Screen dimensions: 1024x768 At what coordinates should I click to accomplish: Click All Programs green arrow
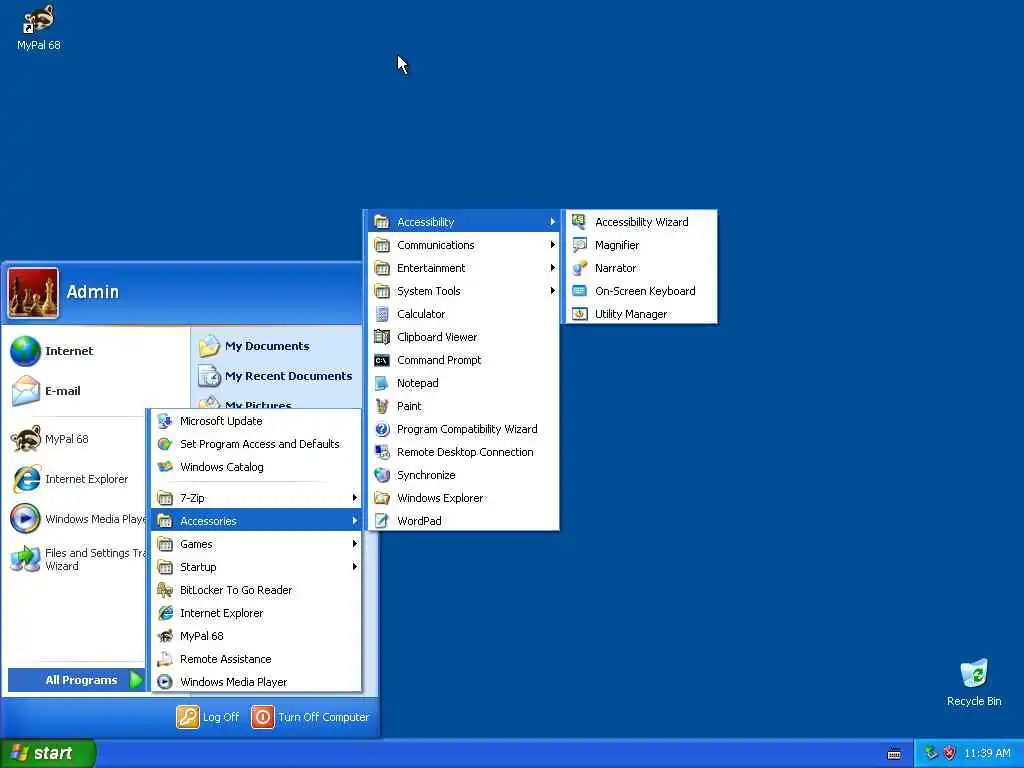tap(136, 680)
